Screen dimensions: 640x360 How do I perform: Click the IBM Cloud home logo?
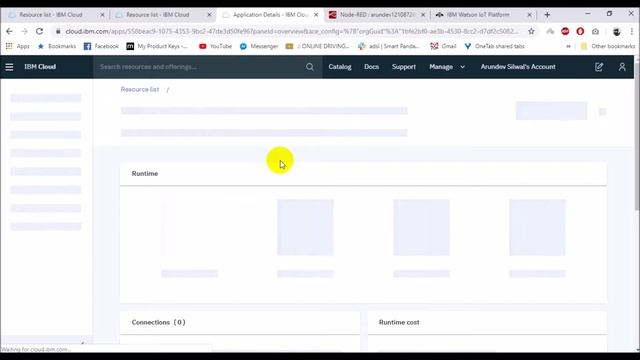(x=40, y=67)
